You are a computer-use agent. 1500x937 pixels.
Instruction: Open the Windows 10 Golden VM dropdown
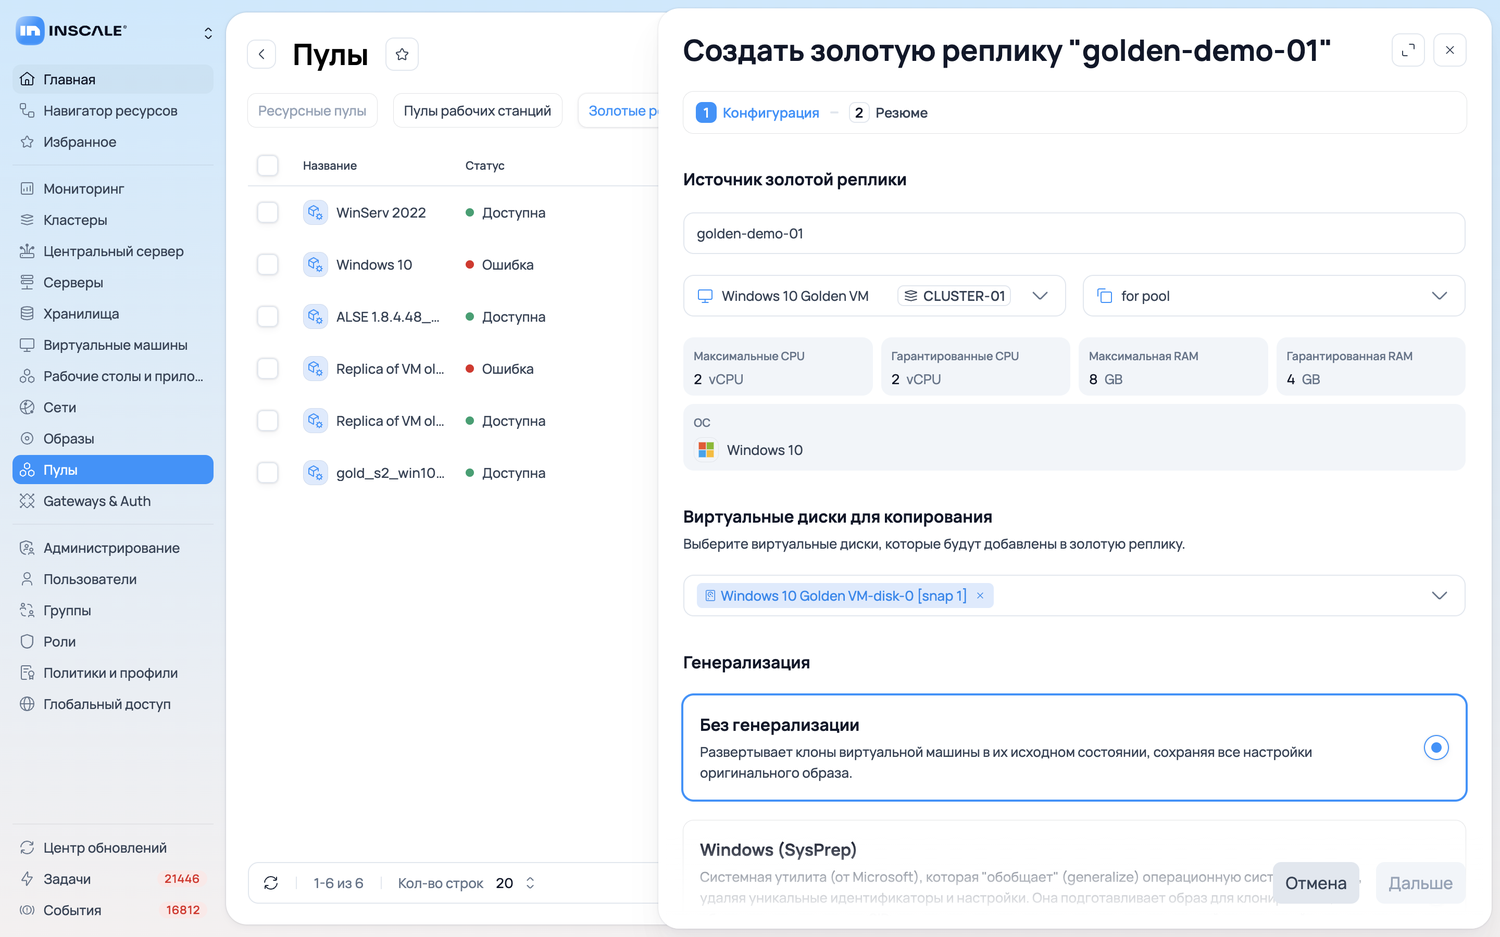click(x=873, y=296)
